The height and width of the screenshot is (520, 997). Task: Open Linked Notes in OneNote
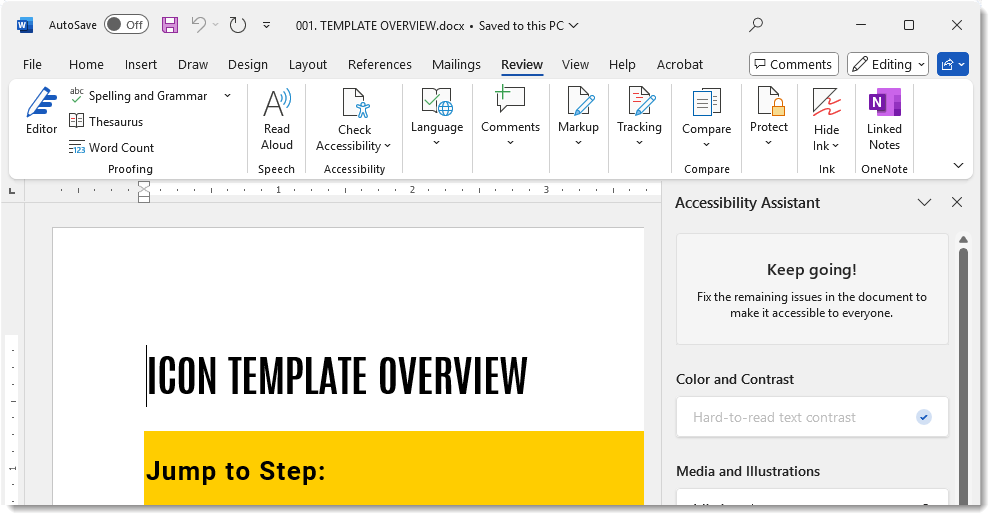884,119
